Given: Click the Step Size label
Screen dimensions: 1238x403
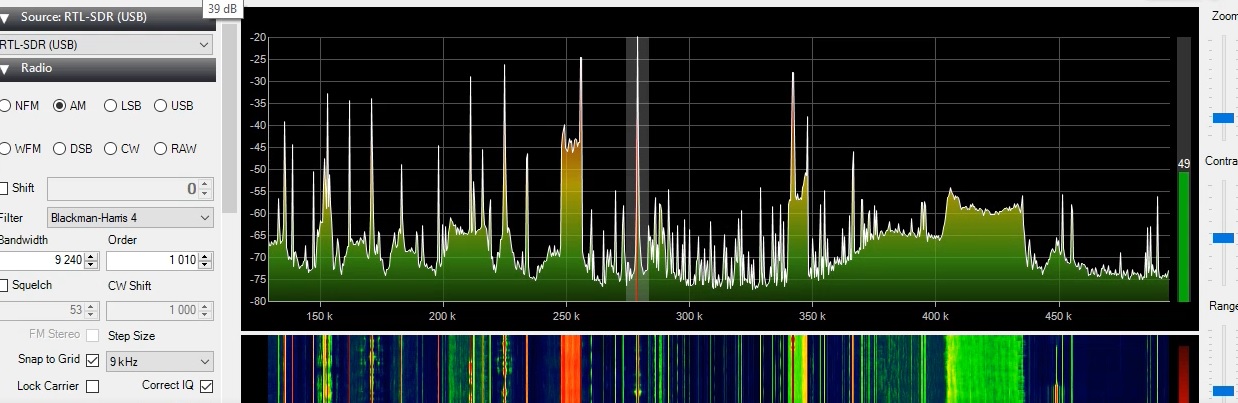Looking at the screenshot, I should click(x=131, y=336).
